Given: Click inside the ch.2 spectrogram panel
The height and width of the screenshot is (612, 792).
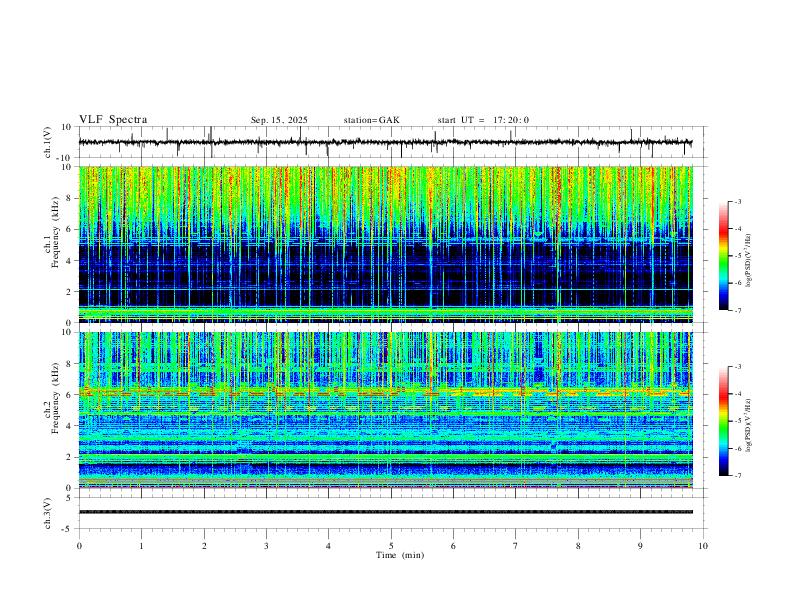Looking at the screenshot, I should coord(385,410).
